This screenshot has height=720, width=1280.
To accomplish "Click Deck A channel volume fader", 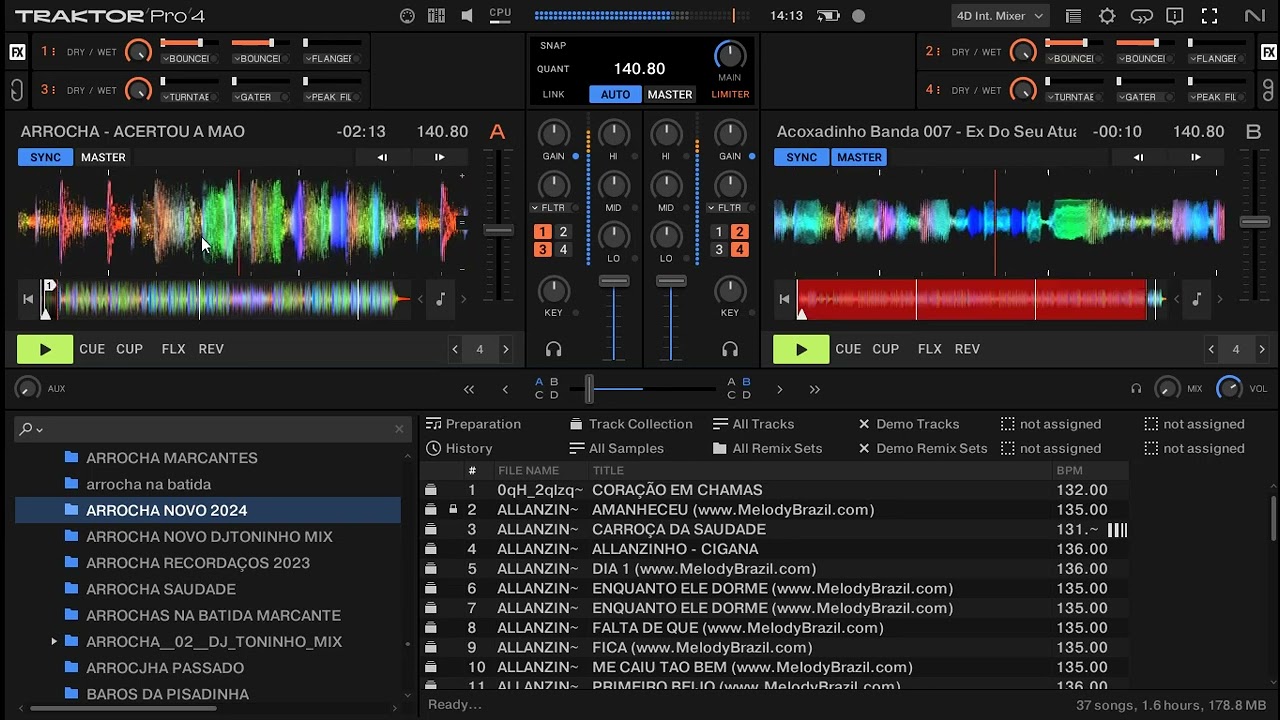I will (614, 281).
